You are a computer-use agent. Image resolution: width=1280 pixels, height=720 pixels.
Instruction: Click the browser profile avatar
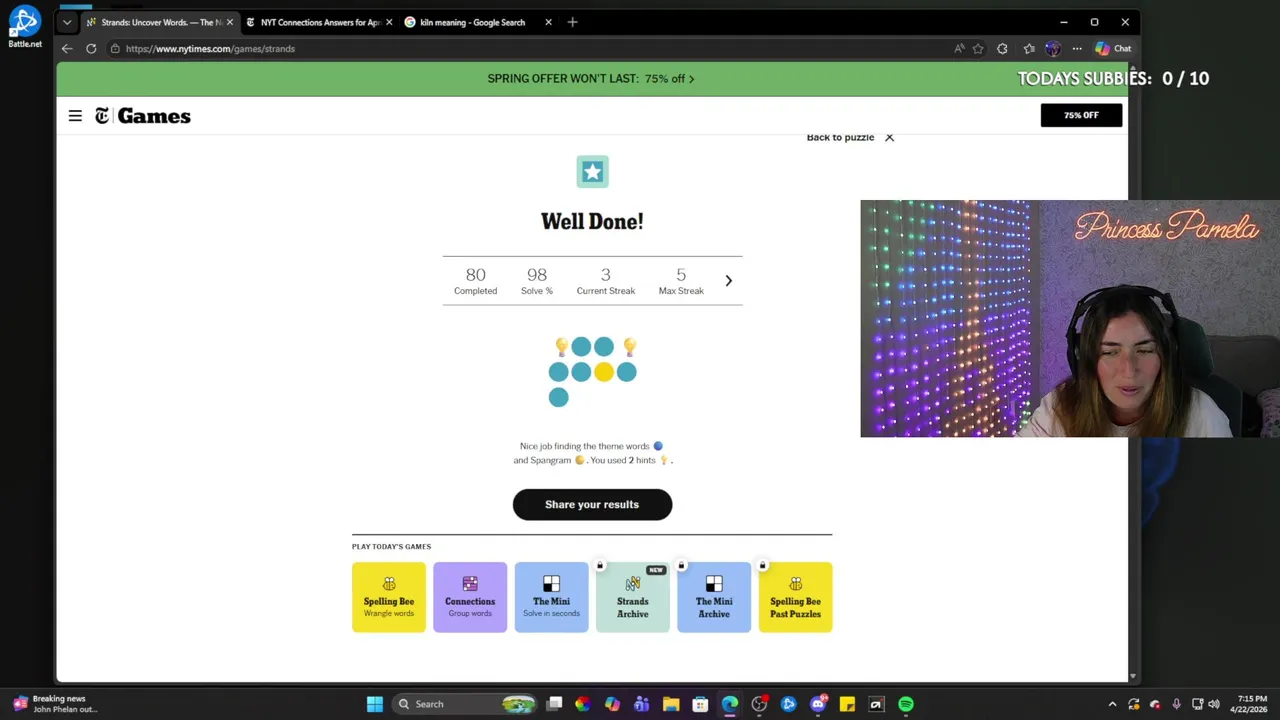pos(1053,48)
